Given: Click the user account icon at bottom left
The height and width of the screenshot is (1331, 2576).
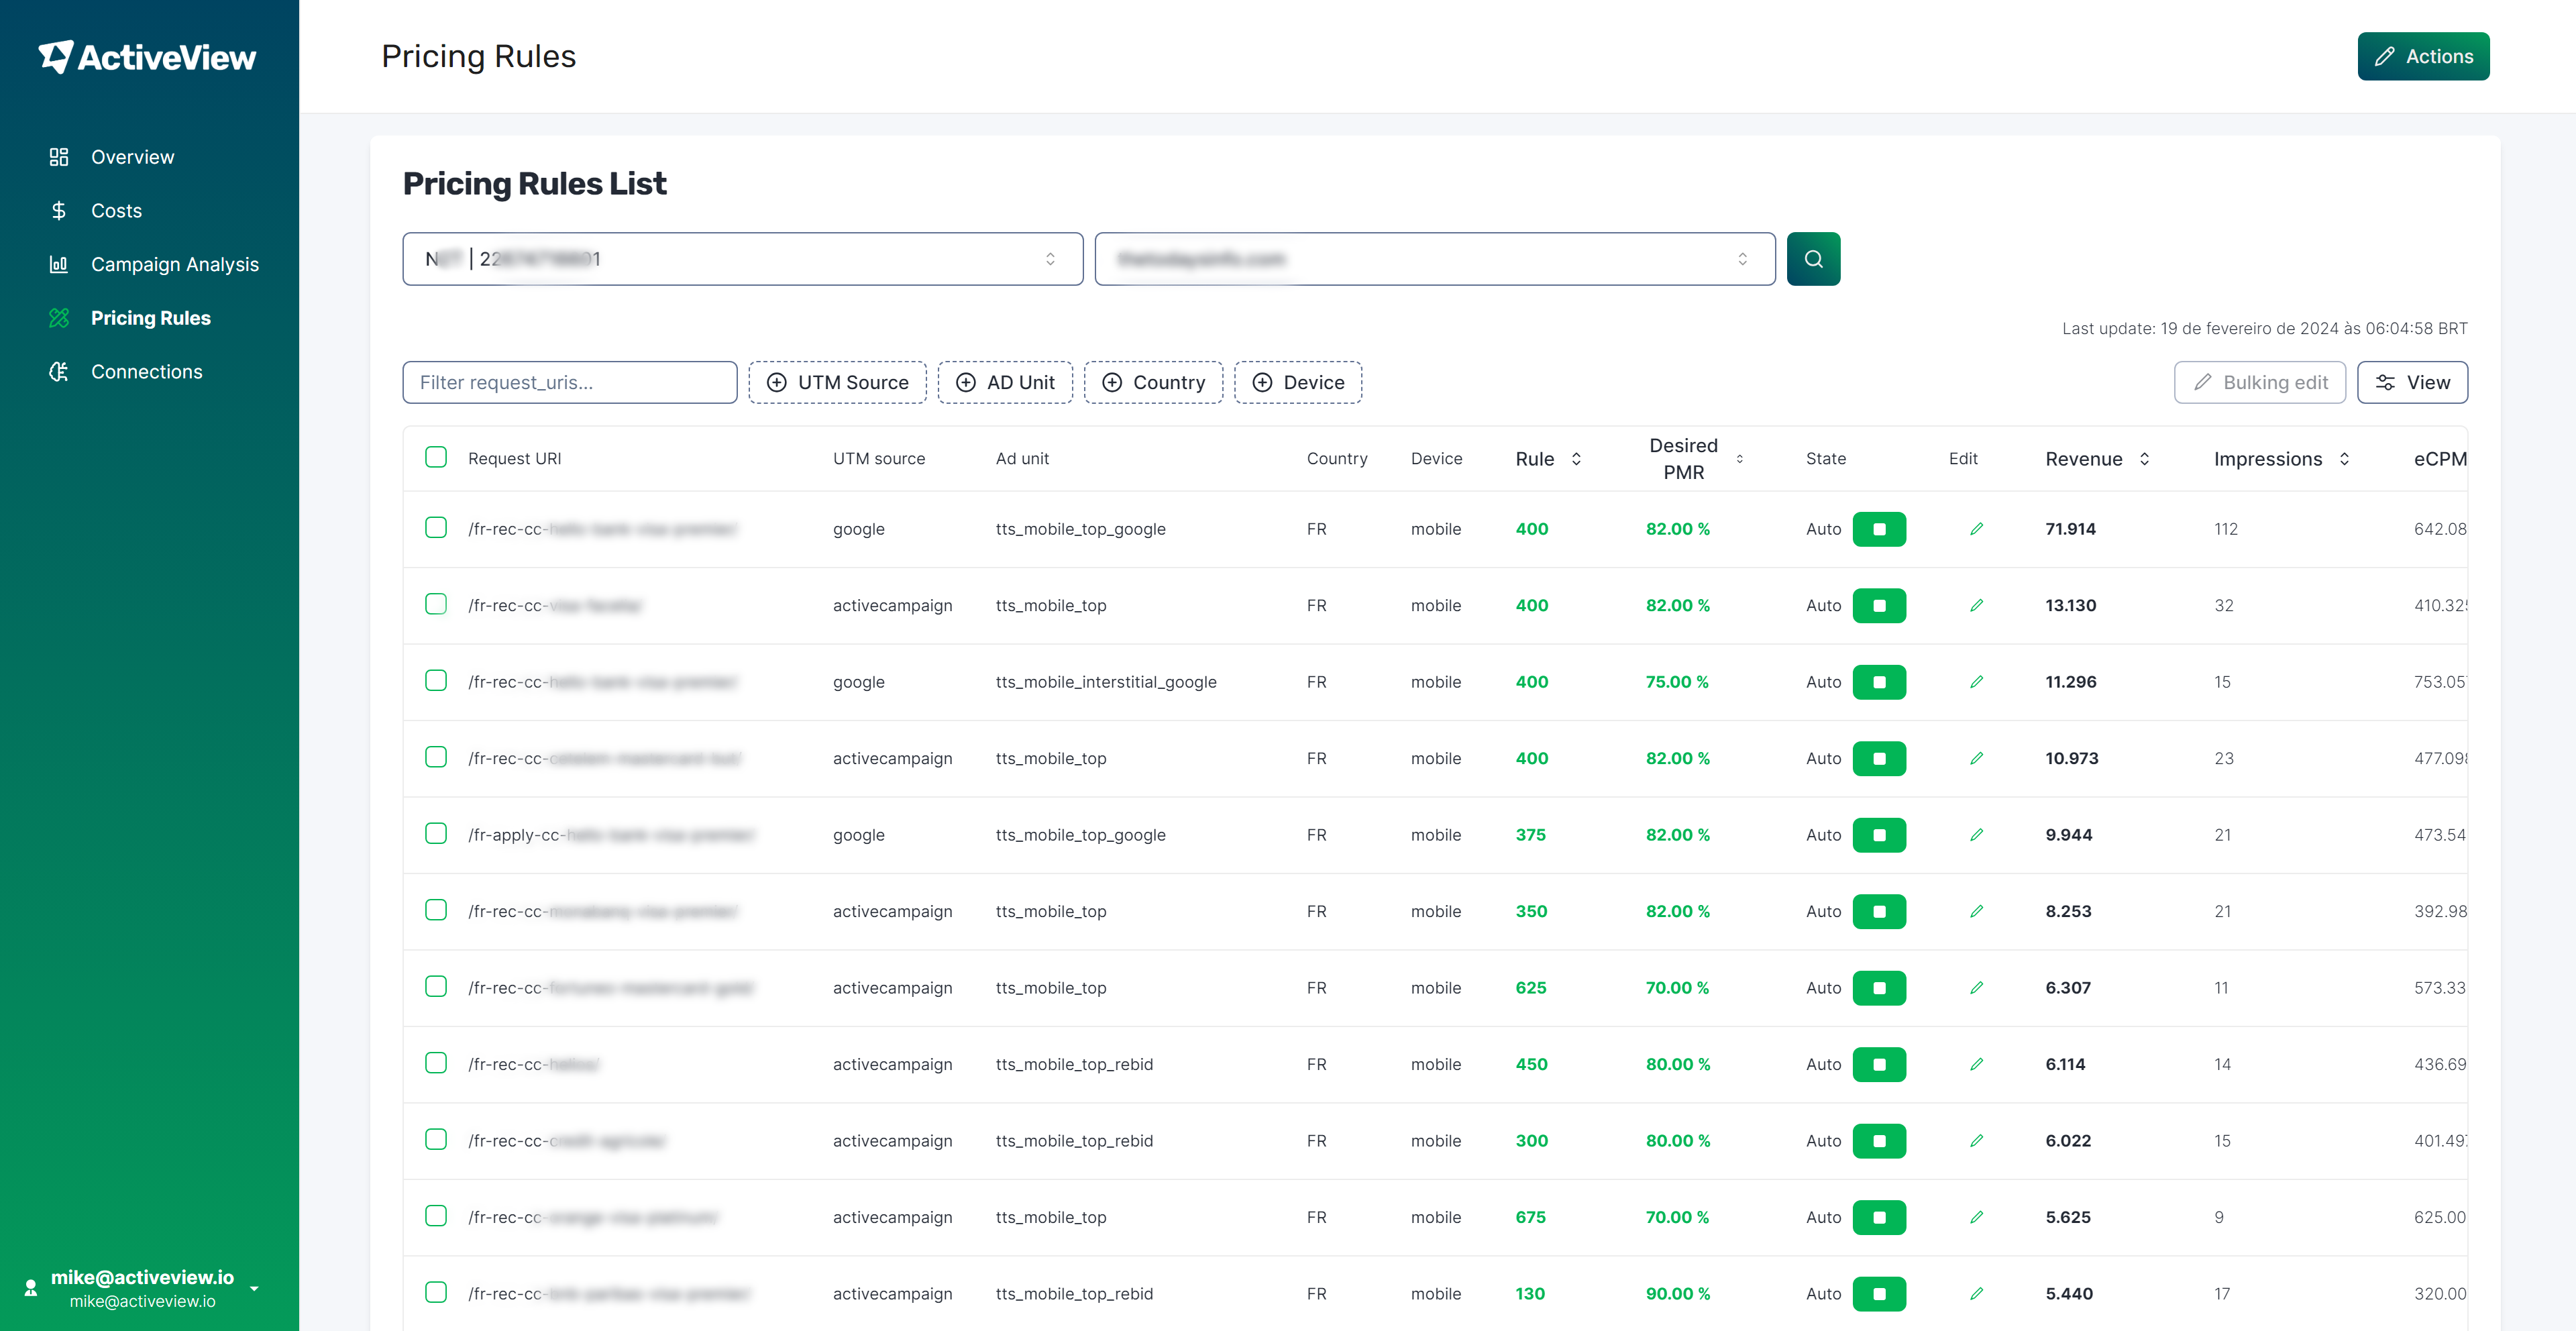Looking at the screenshot, I should 31,1288.
